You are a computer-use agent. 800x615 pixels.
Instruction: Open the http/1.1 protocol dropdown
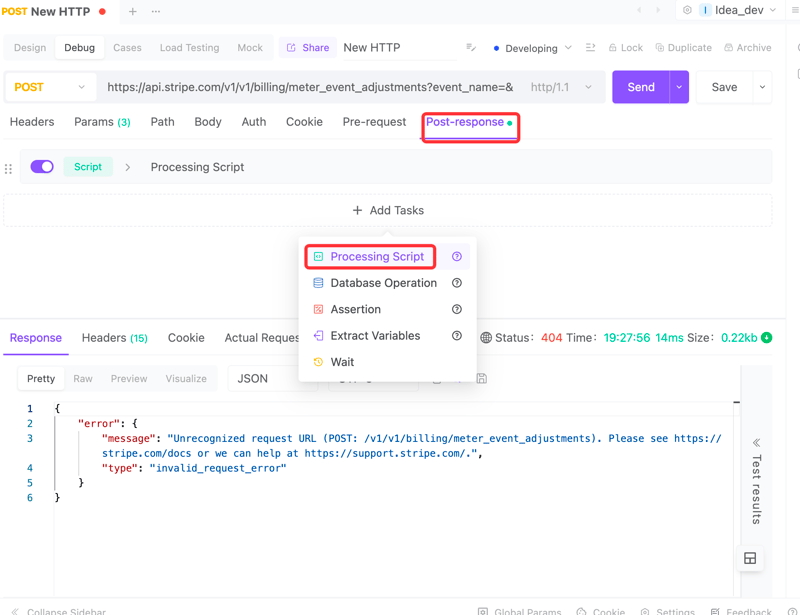pos(561,87)
